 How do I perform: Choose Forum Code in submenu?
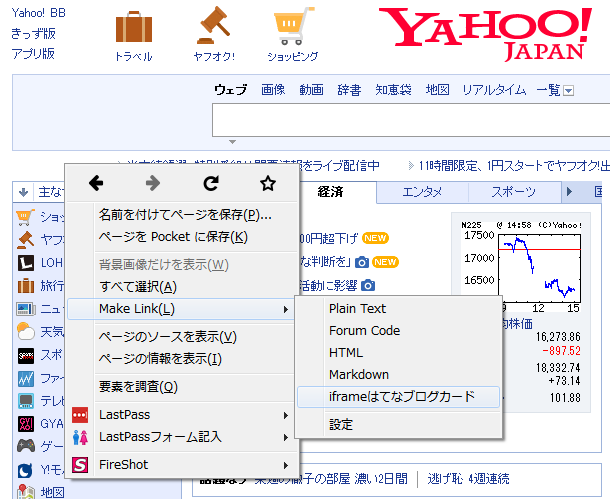[398, 331]
